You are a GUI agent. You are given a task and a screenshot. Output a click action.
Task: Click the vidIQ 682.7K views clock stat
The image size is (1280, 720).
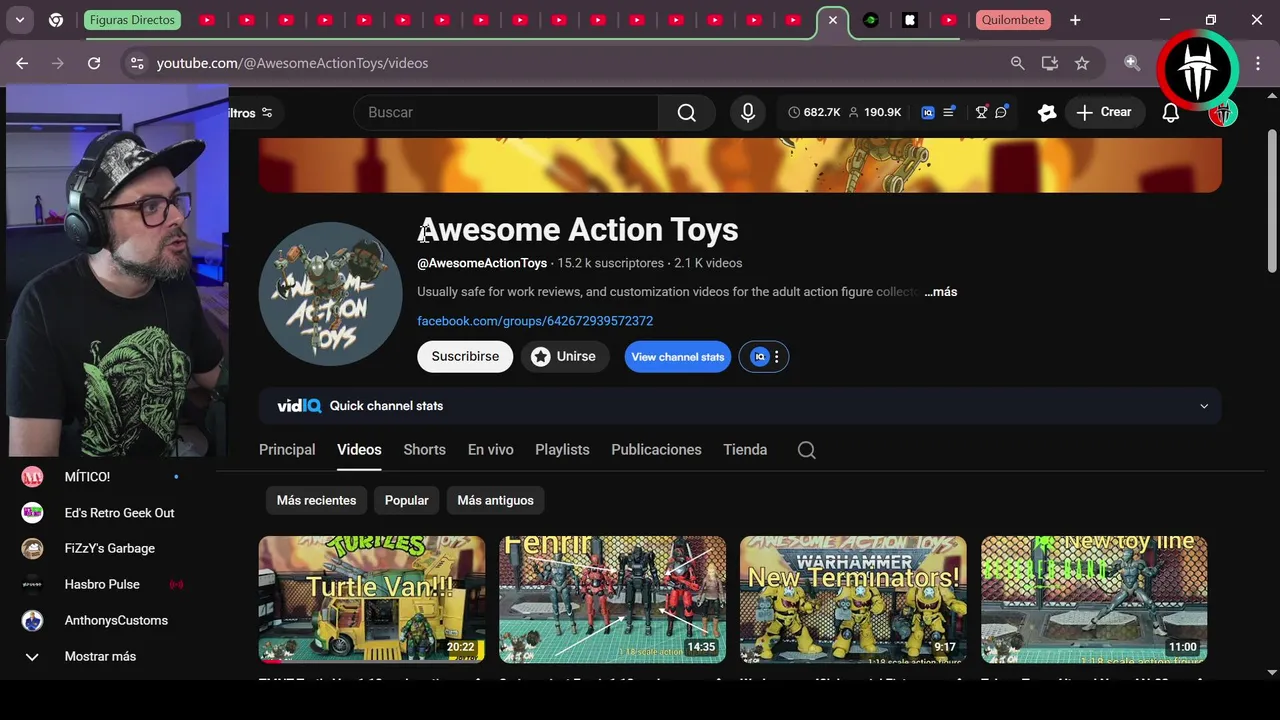[x=814, y=113]
